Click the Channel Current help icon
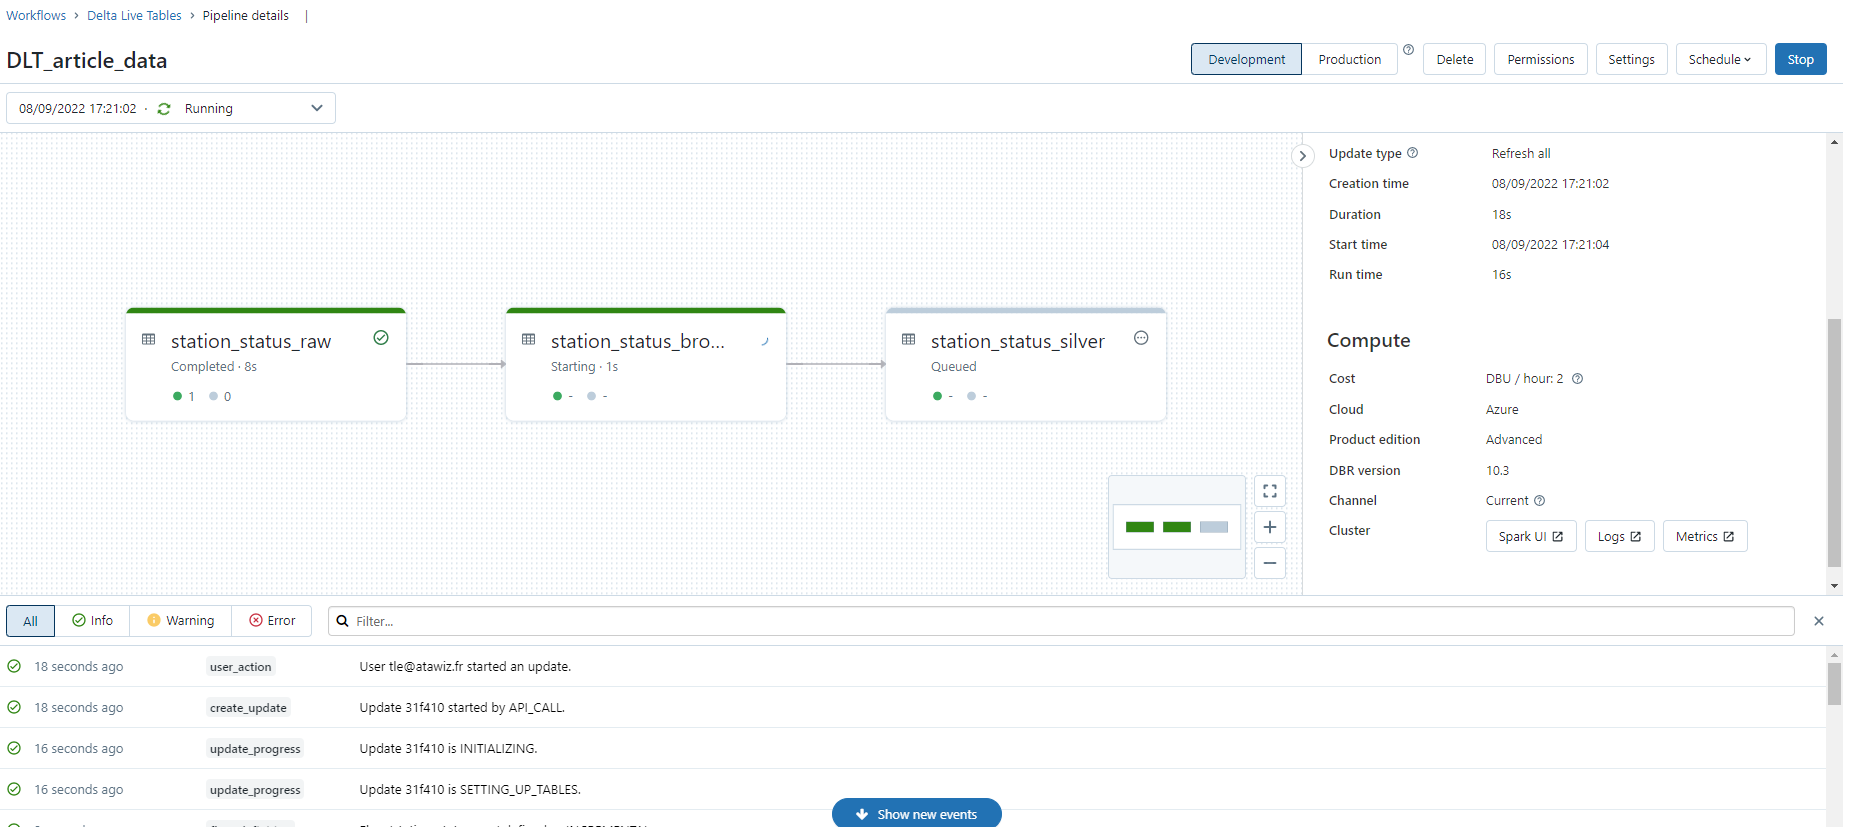1850x827 pixels. click(1539, 501)
